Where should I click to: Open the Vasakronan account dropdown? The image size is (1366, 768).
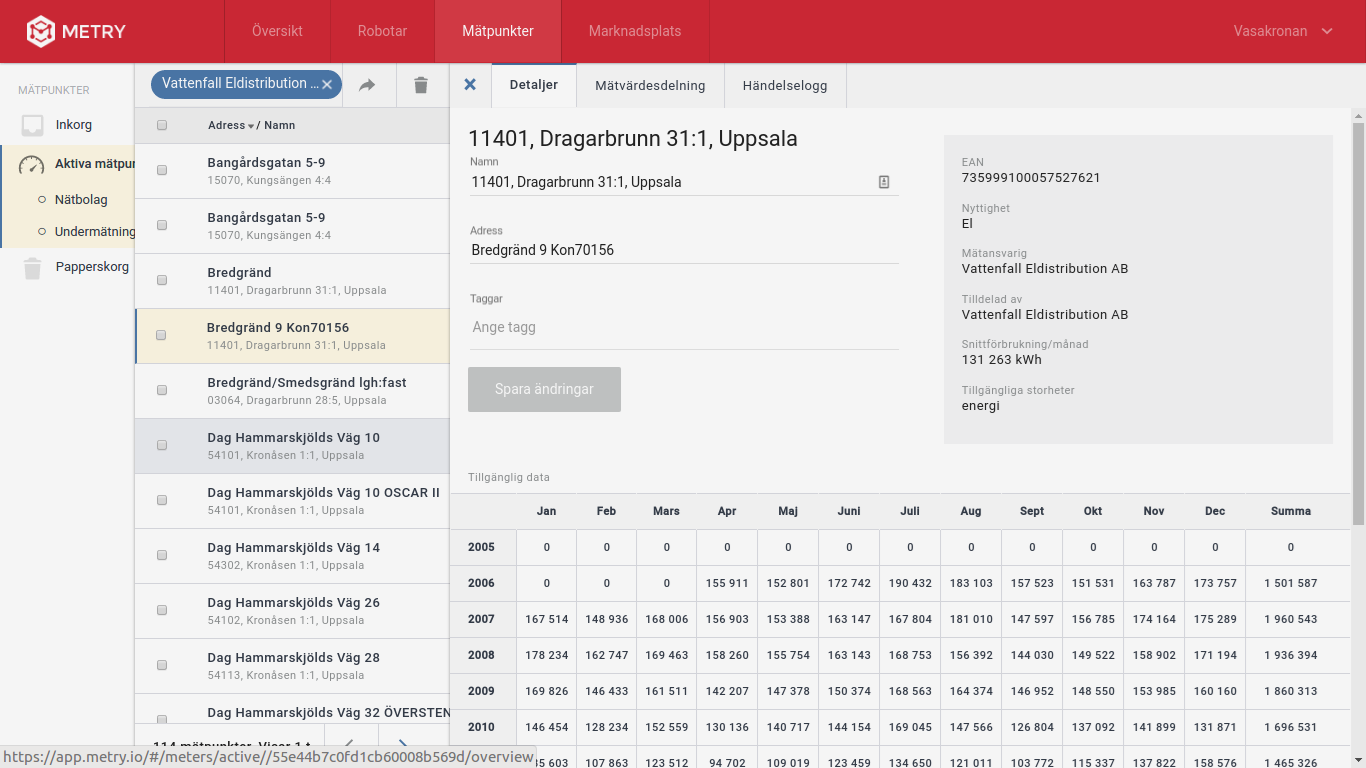[x=1283, y=31]
